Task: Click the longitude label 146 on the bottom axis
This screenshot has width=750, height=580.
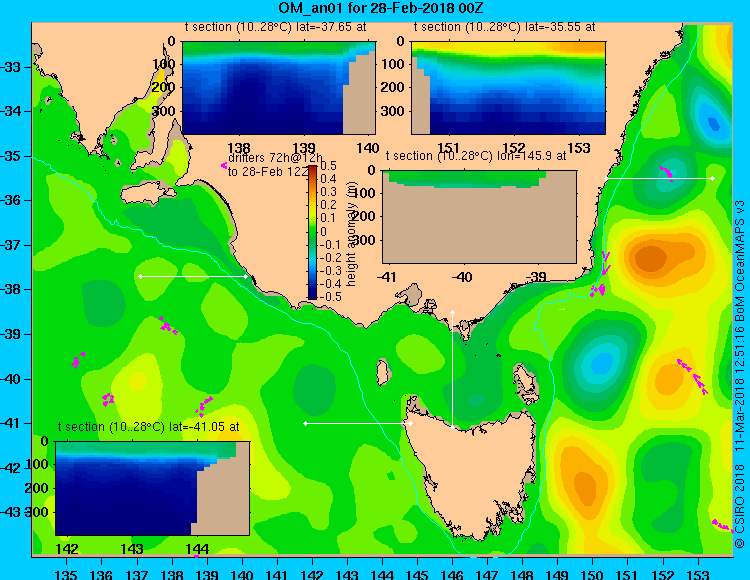Action: (x=452, y=574)
